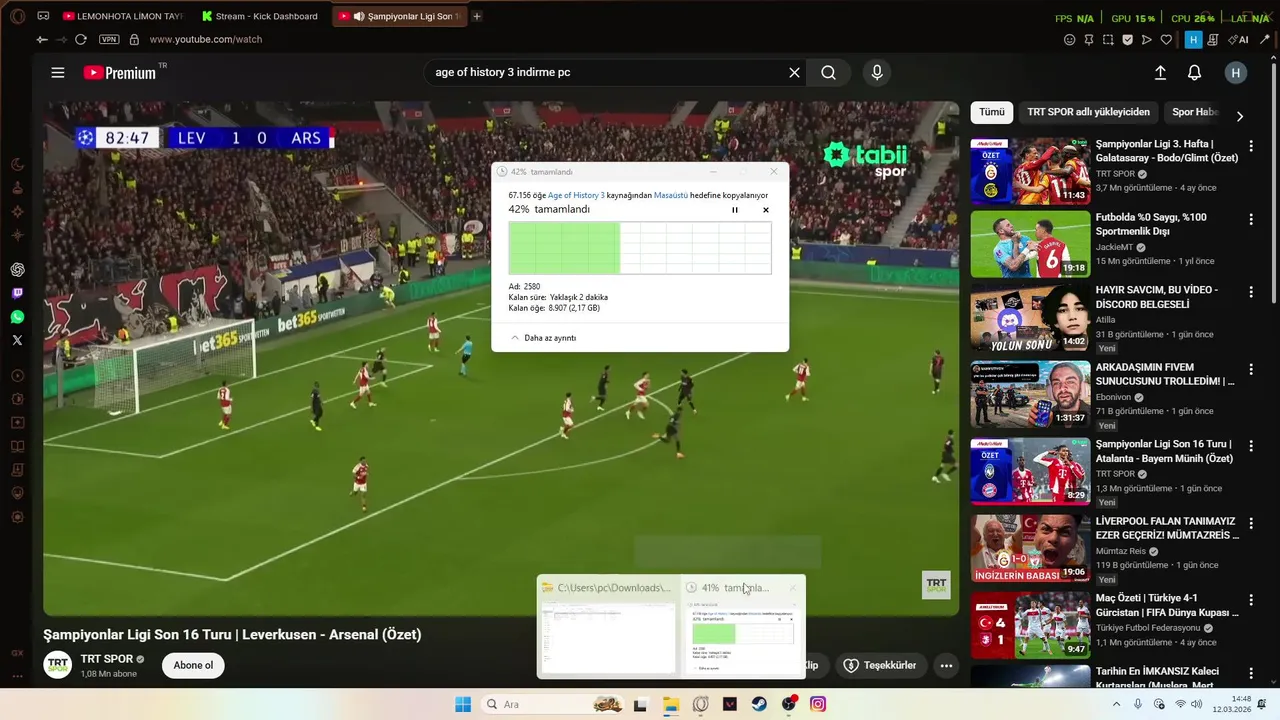Open the YouTube create/upload icon
Image resolution: width=1280 pixels, height=720 pixels.
click(1160, 73)
